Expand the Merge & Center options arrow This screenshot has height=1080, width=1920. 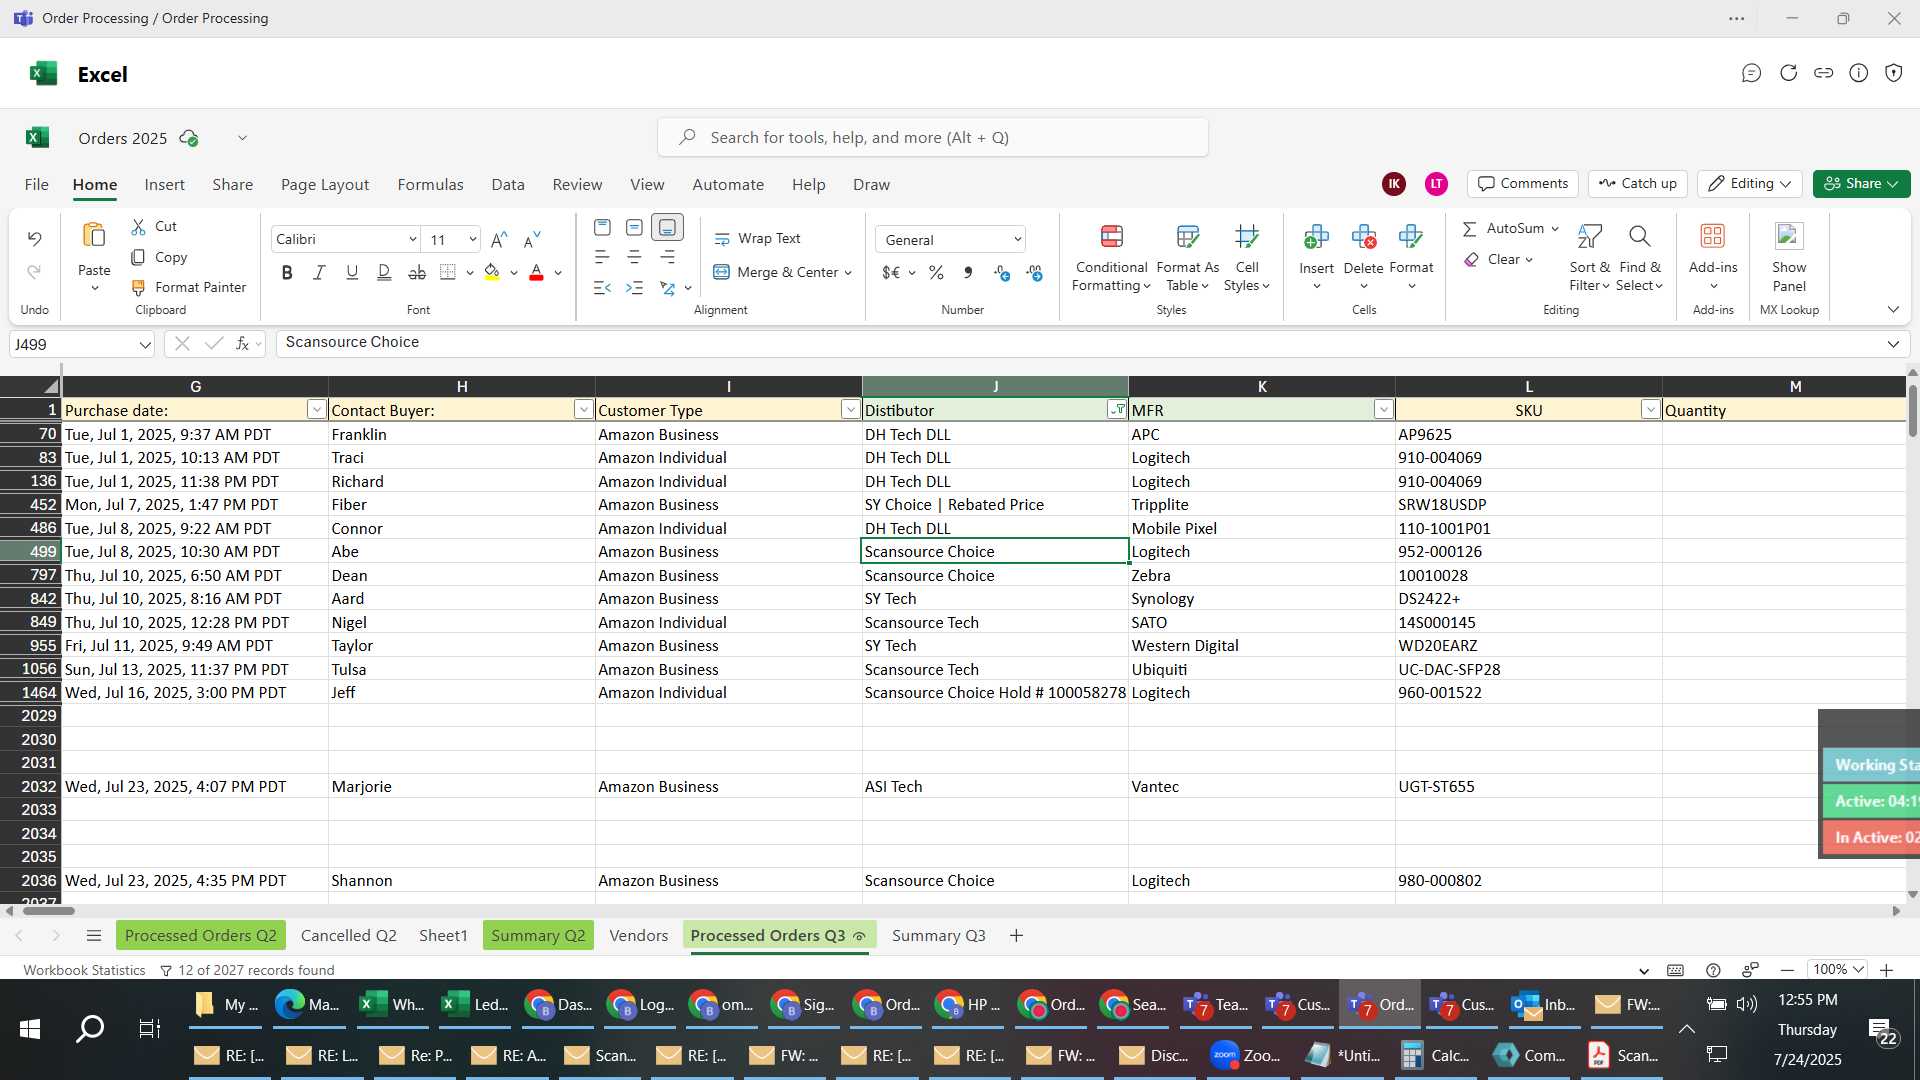pyautogui.click(x=848, y=273)
